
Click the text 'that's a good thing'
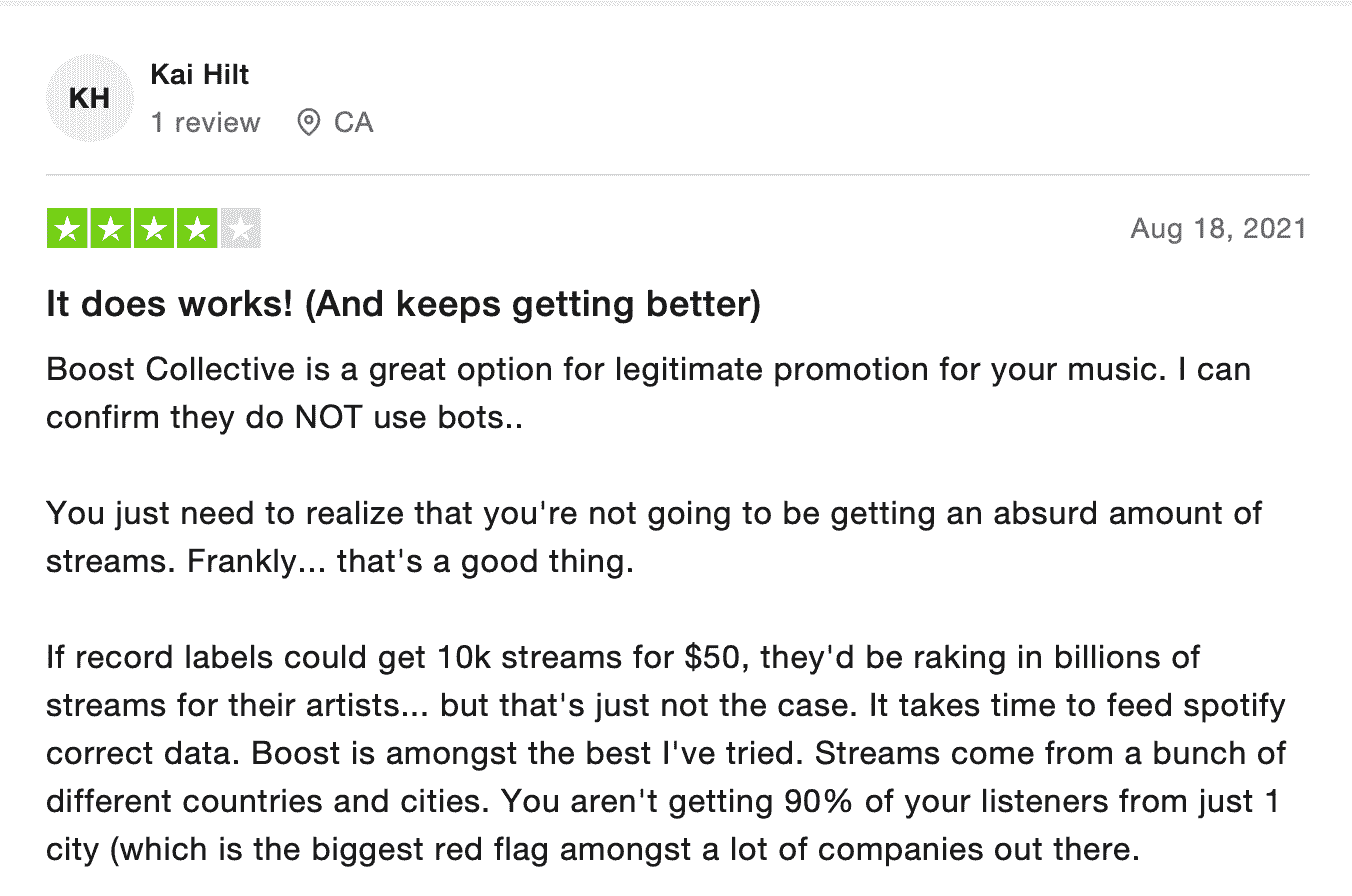click(x=484, y=563)
